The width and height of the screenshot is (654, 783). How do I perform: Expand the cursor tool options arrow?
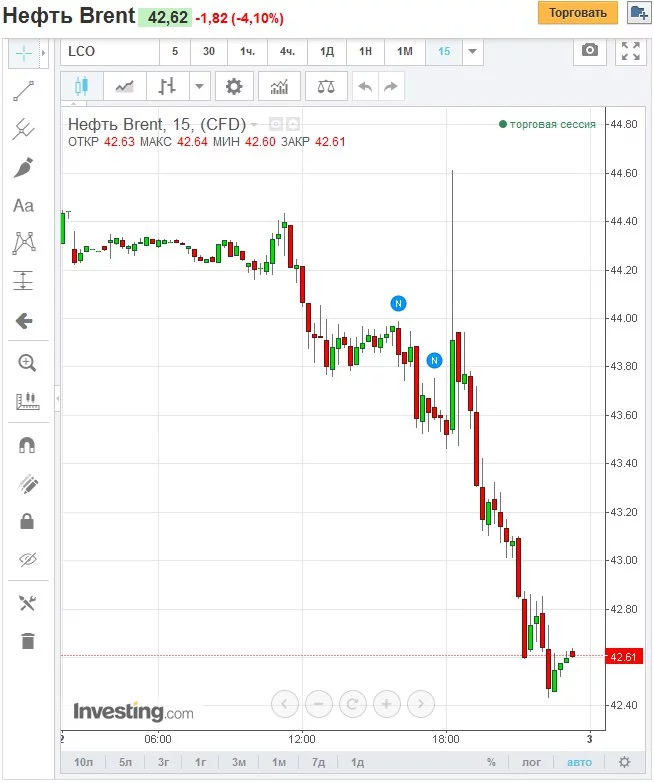coord(43,53)
